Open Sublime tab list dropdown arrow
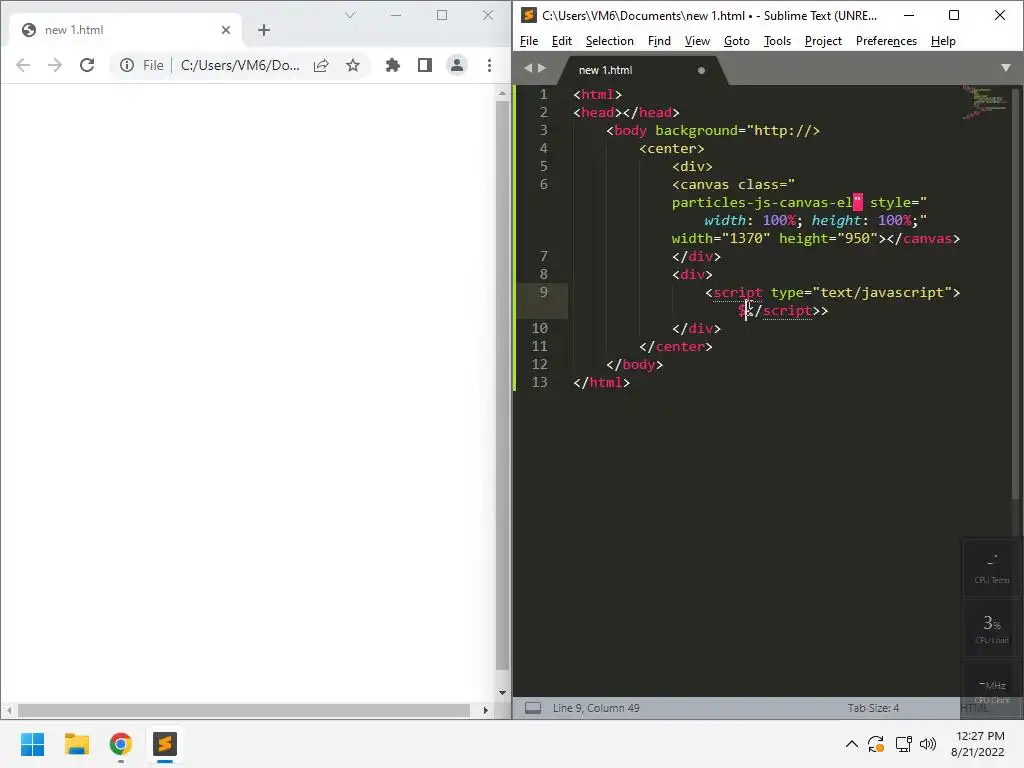The width and height of the screenshot is (1024, 768). (1006, 68)
